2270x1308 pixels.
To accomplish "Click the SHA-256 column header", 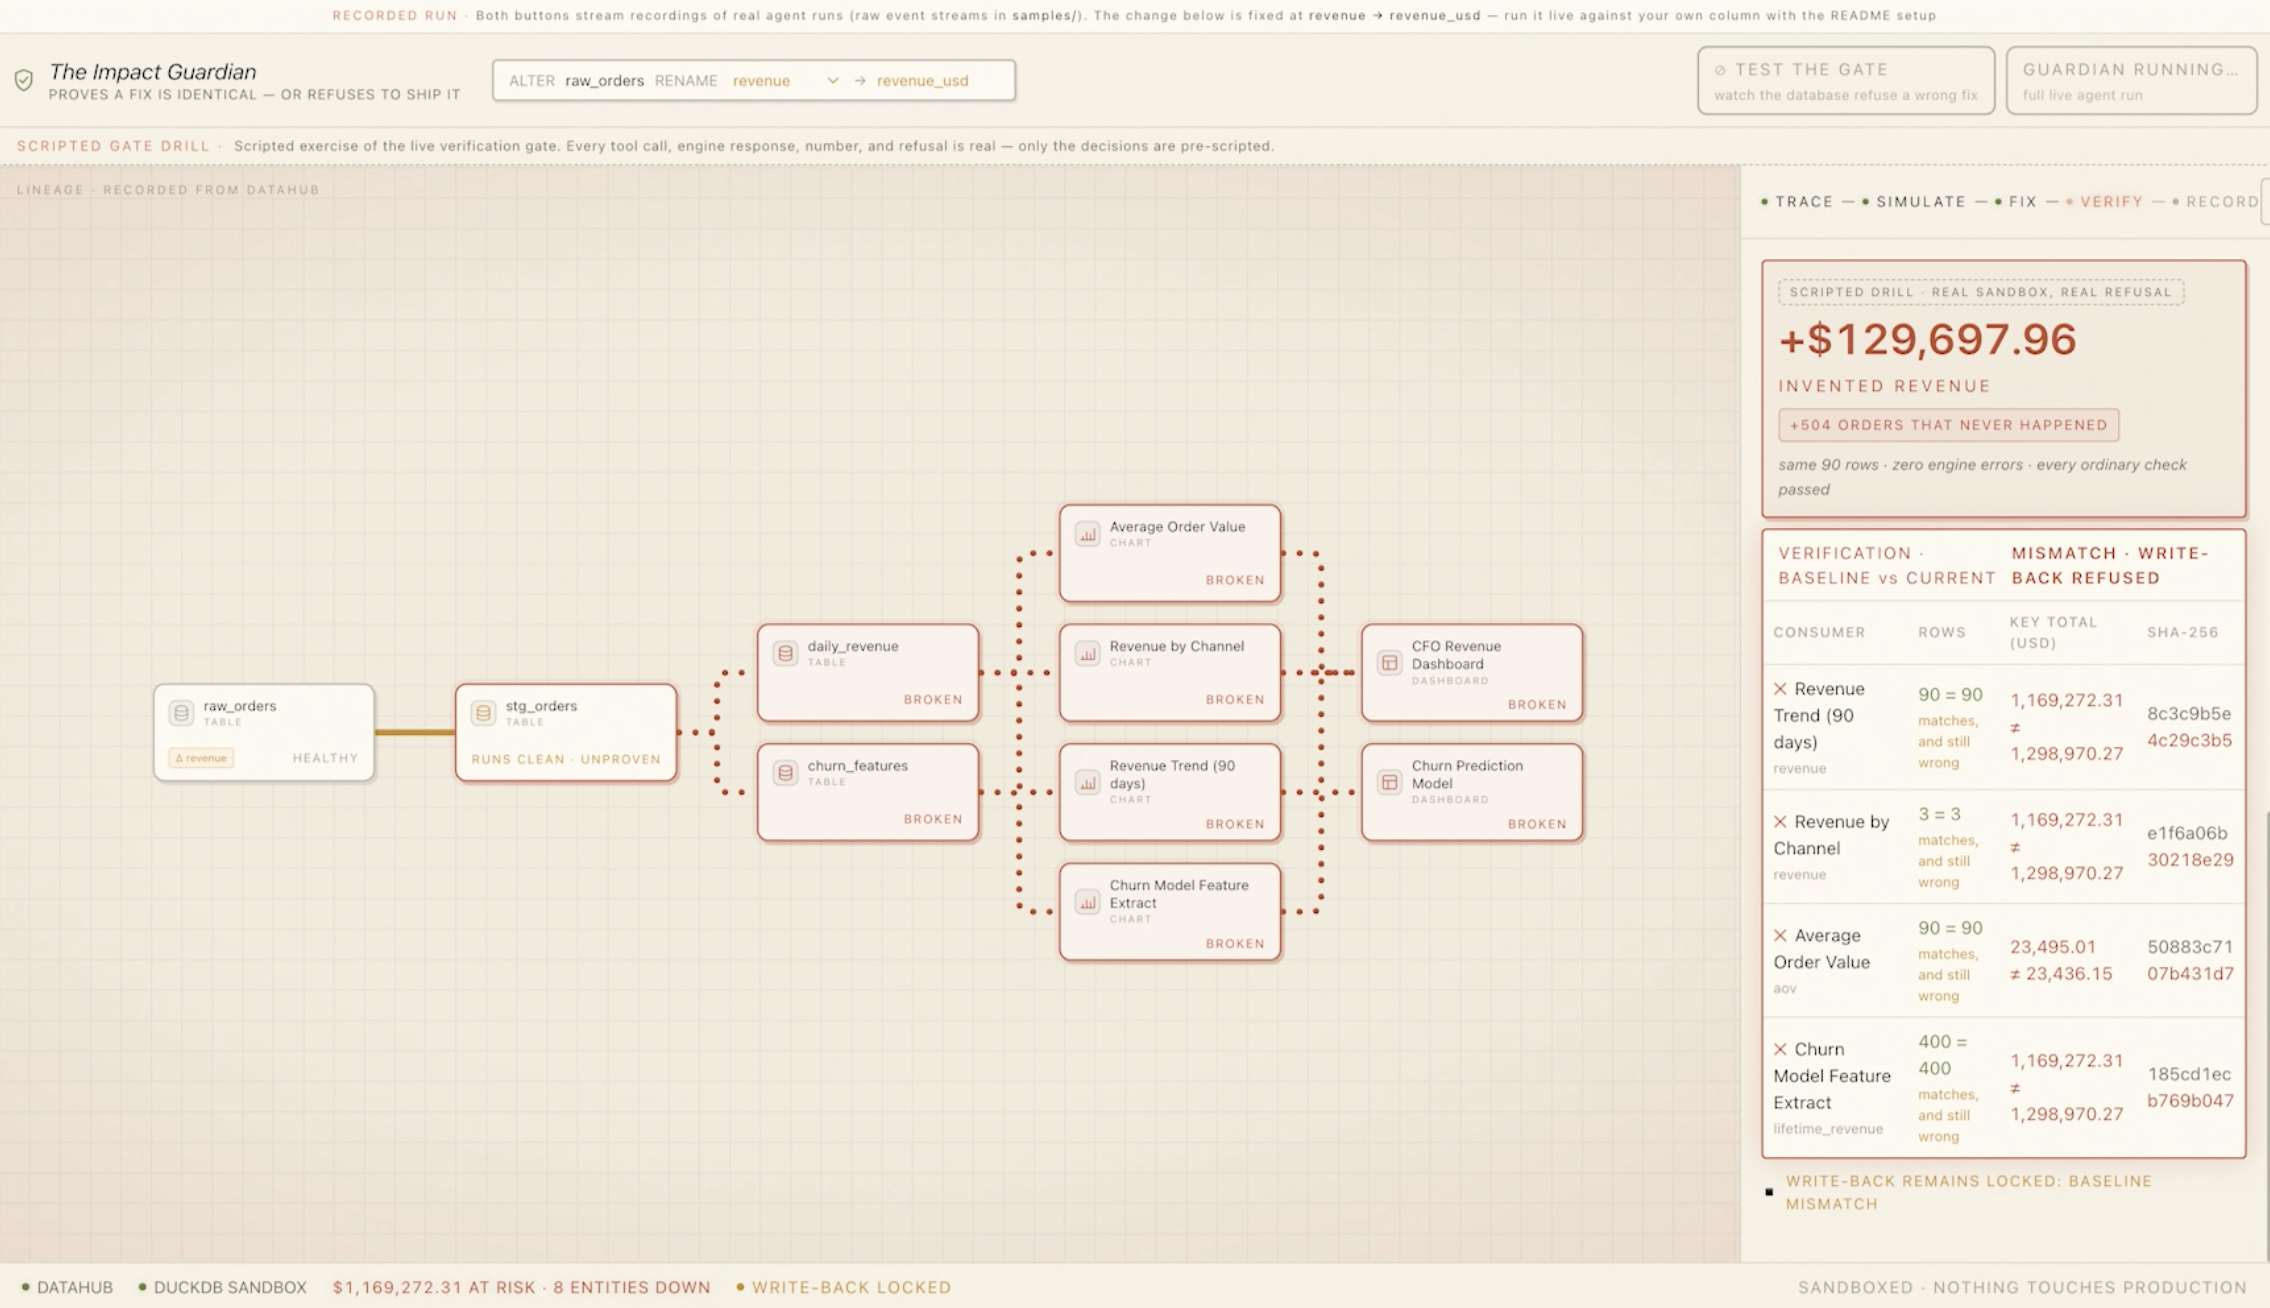I will 2182,632.
